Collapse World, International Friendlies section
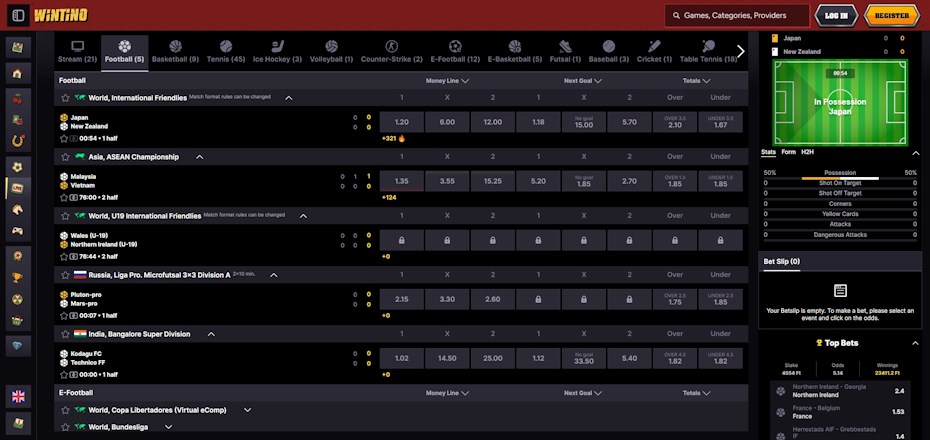The height and width of the screenshot is (440, 930). click(289, 98)
